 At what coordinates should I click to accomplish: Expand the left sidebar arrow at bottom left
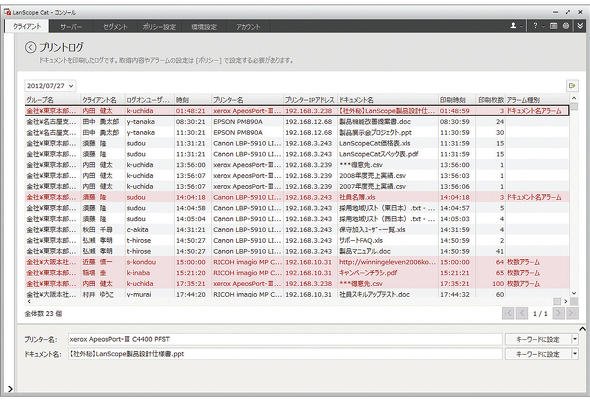pyautogui.click(x=10, y=389)
